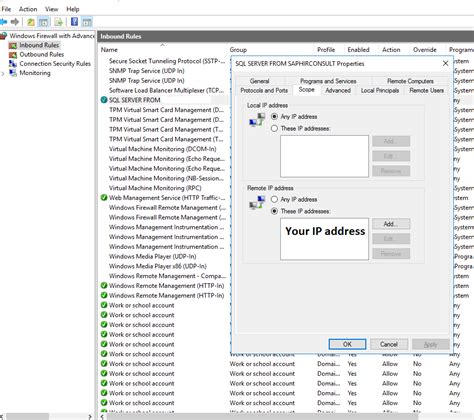Select These IP addresses under Local IP address
The height and width of the screenshot is (420, 474).
coord(274,128)
